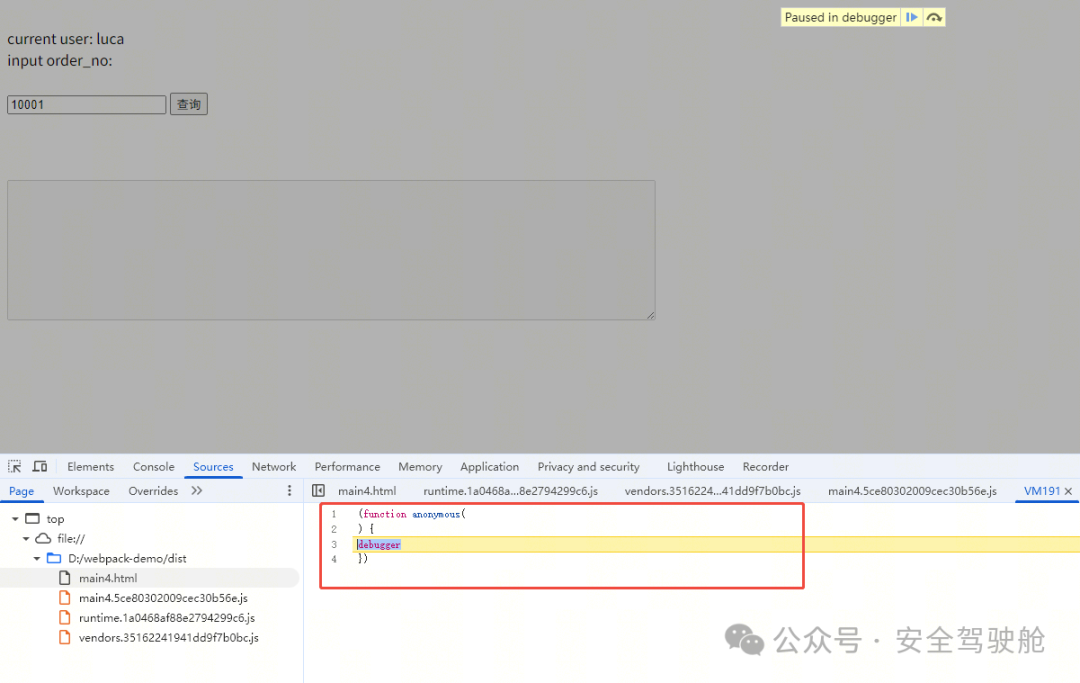Select the Overrides navigator tab

tap(153, 490)
